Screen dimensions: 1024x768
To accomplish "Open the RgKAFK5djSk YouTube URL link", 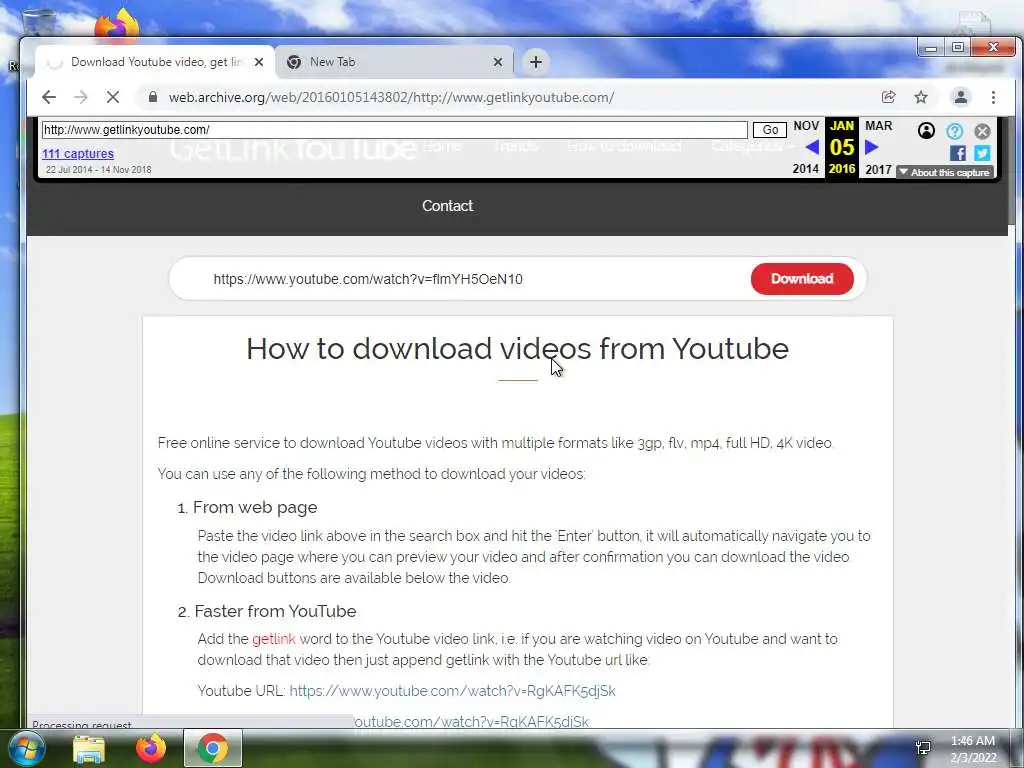I will click(x=452, y=691).
